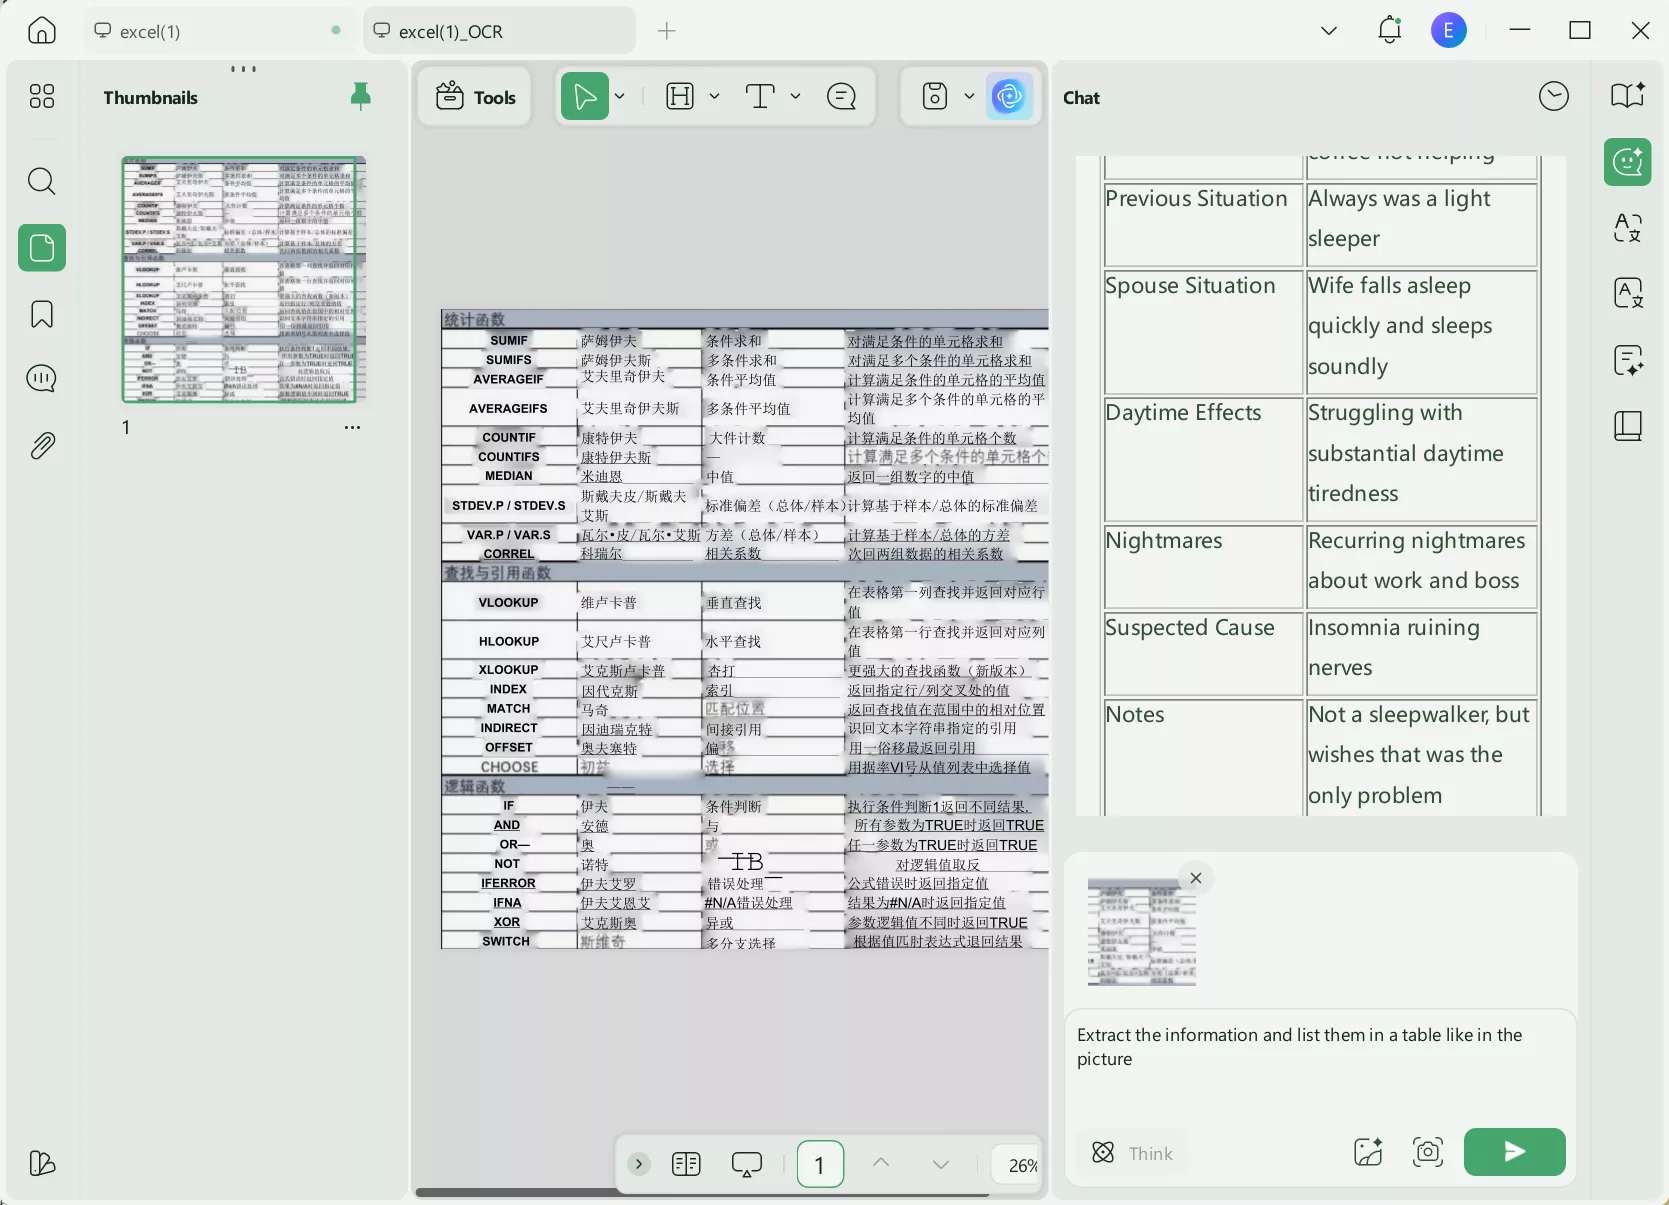
Task: Open the attachments paperclip panel
Action: pos(42,445)
